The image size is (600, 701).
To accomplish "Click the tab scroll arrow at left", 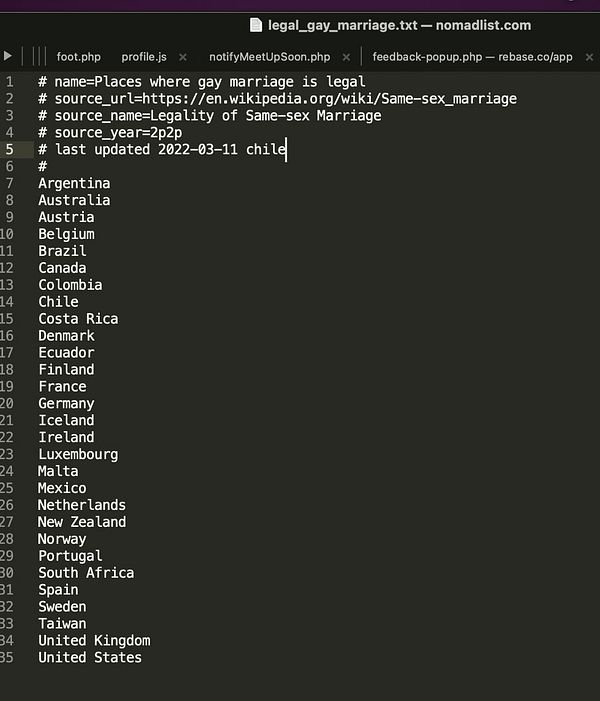I will [8, 56].
